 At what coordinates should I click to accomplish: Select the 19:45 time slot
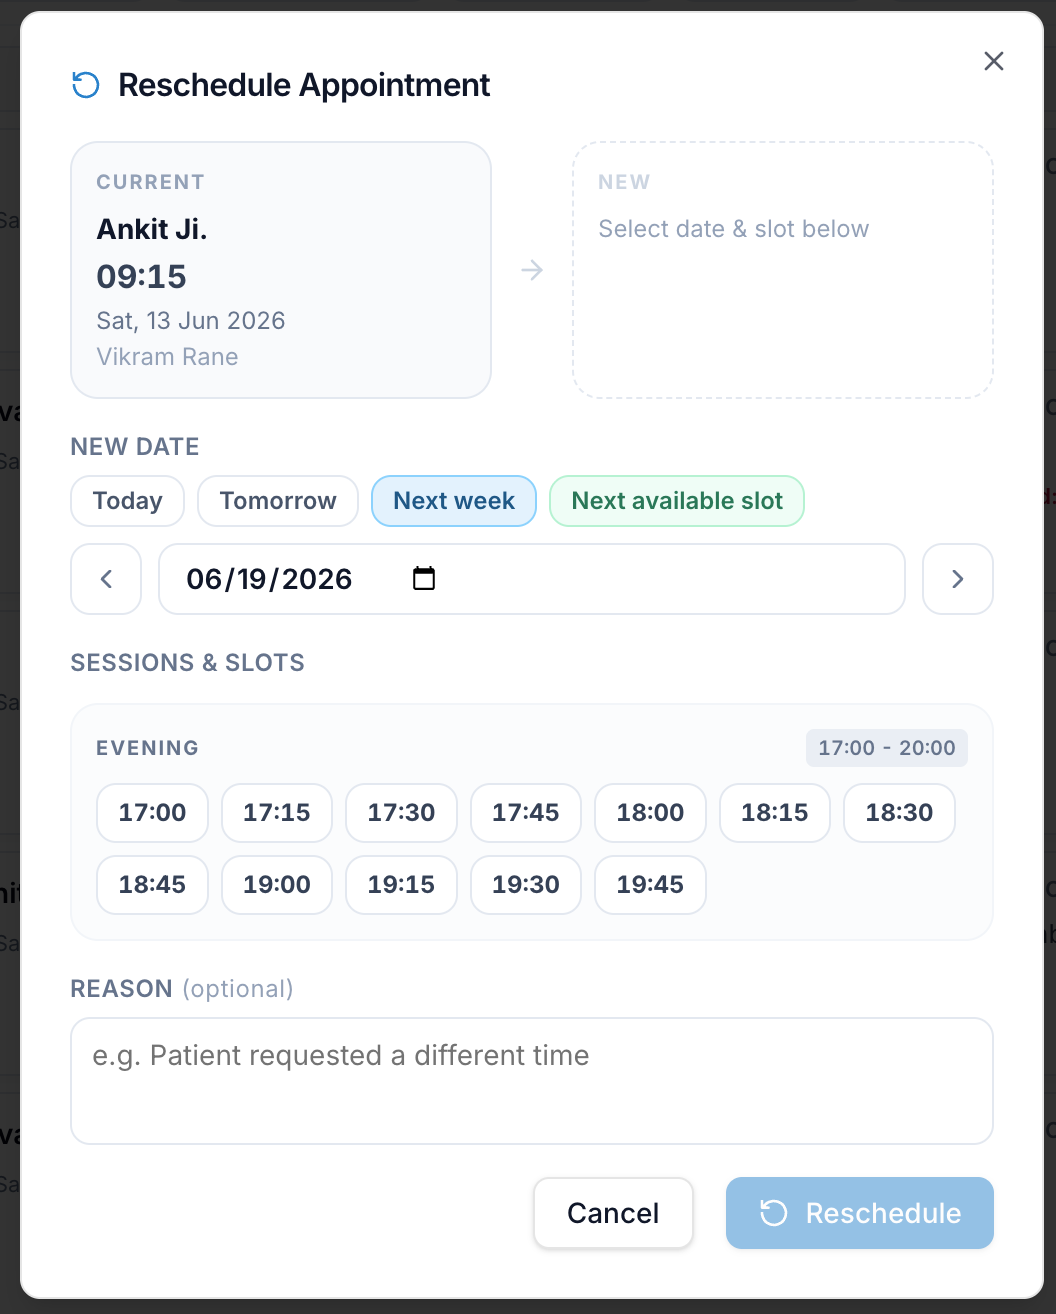[x=650, y=885]
